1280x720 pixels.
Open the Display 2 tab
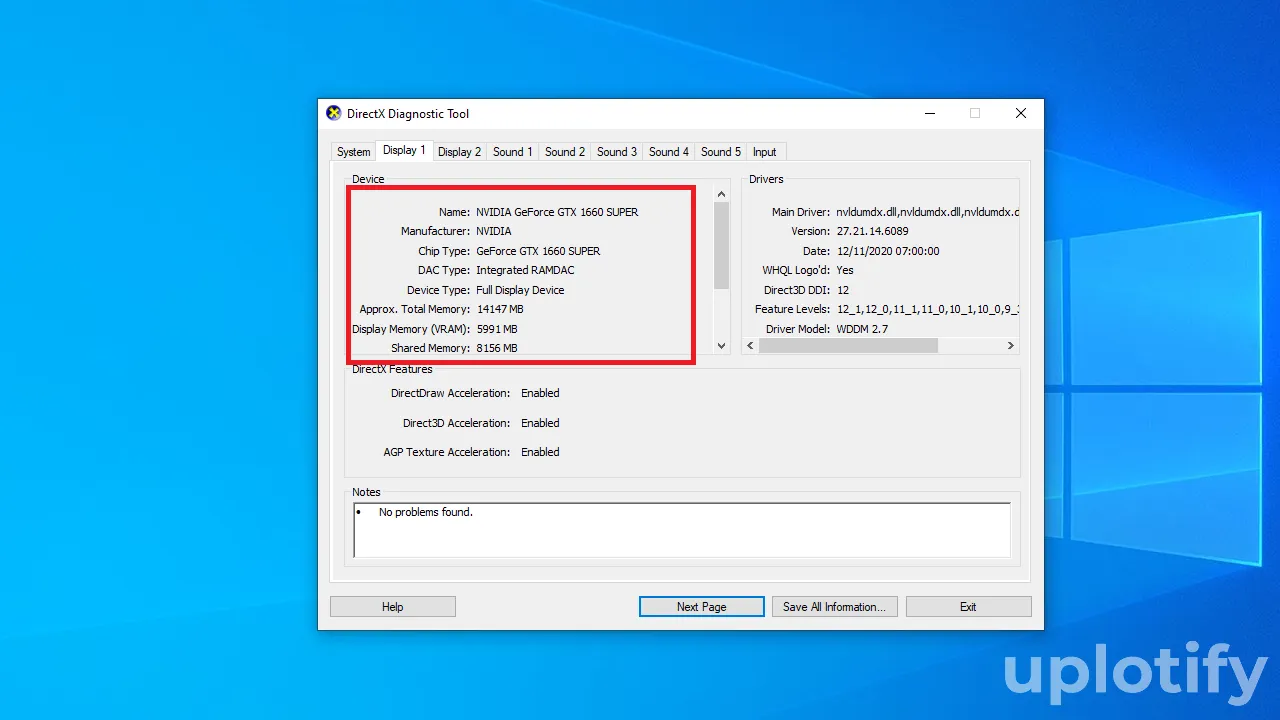[x=459, y=152]
